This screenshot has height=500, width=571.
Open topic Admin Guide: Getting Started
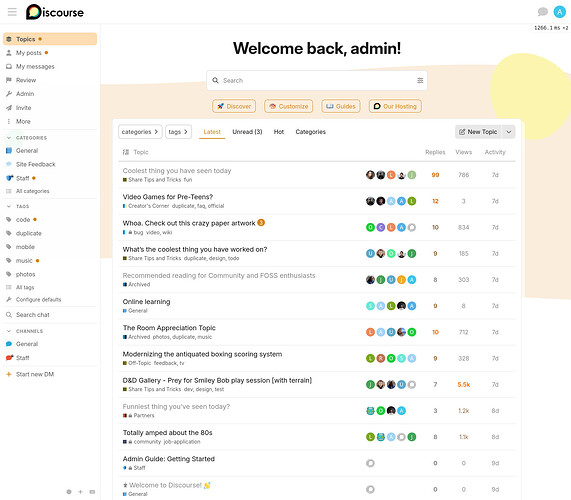click(x=169, y=459)
